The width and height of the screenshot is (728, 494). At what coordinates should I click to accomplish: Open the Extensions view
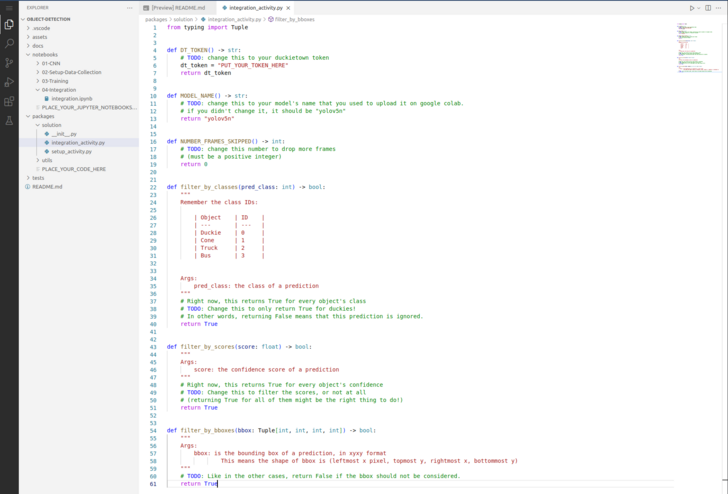pos(9,101)
